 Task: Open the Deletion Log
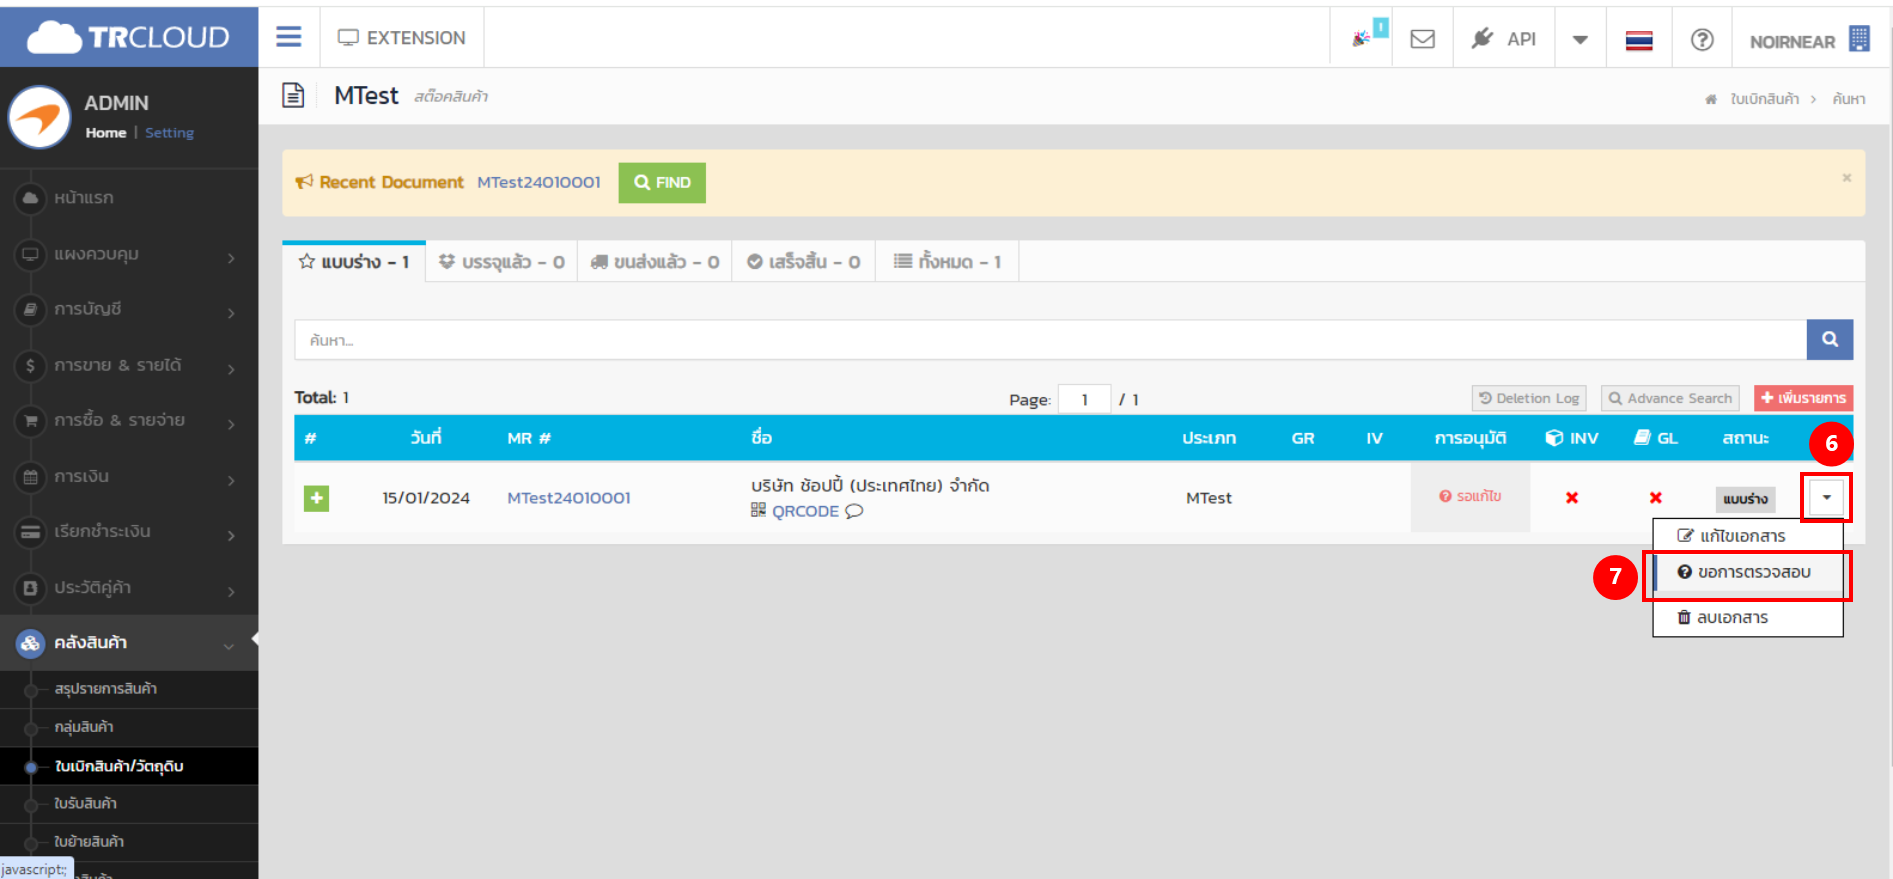click(1530, 398)
